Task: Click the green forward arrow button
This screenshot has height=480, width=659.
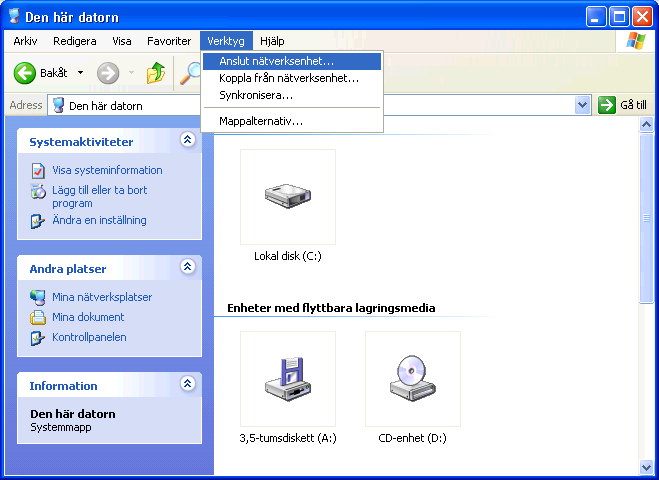Action: pyautogui.click(x=108, y=73)
